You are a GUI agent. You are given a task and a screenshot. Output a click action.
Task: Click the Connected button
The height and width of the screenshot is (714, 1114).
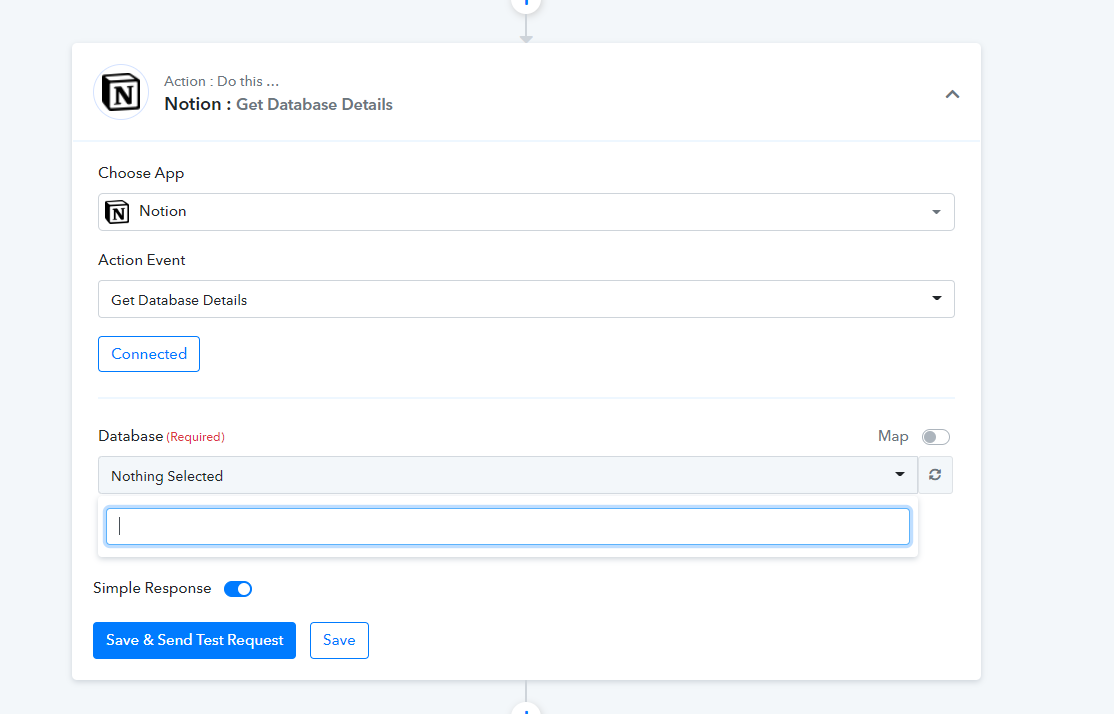click(x=148, y=354)
